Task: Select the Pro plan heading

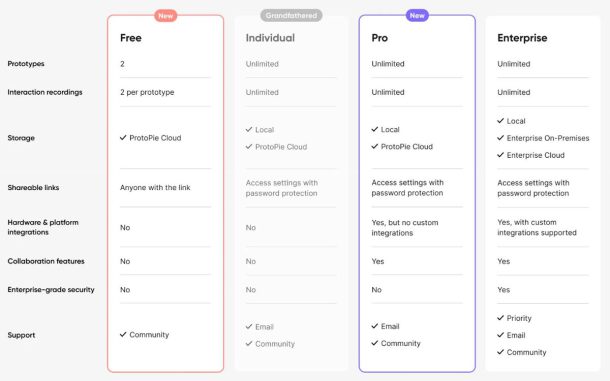Action: (x=379, y=38)
